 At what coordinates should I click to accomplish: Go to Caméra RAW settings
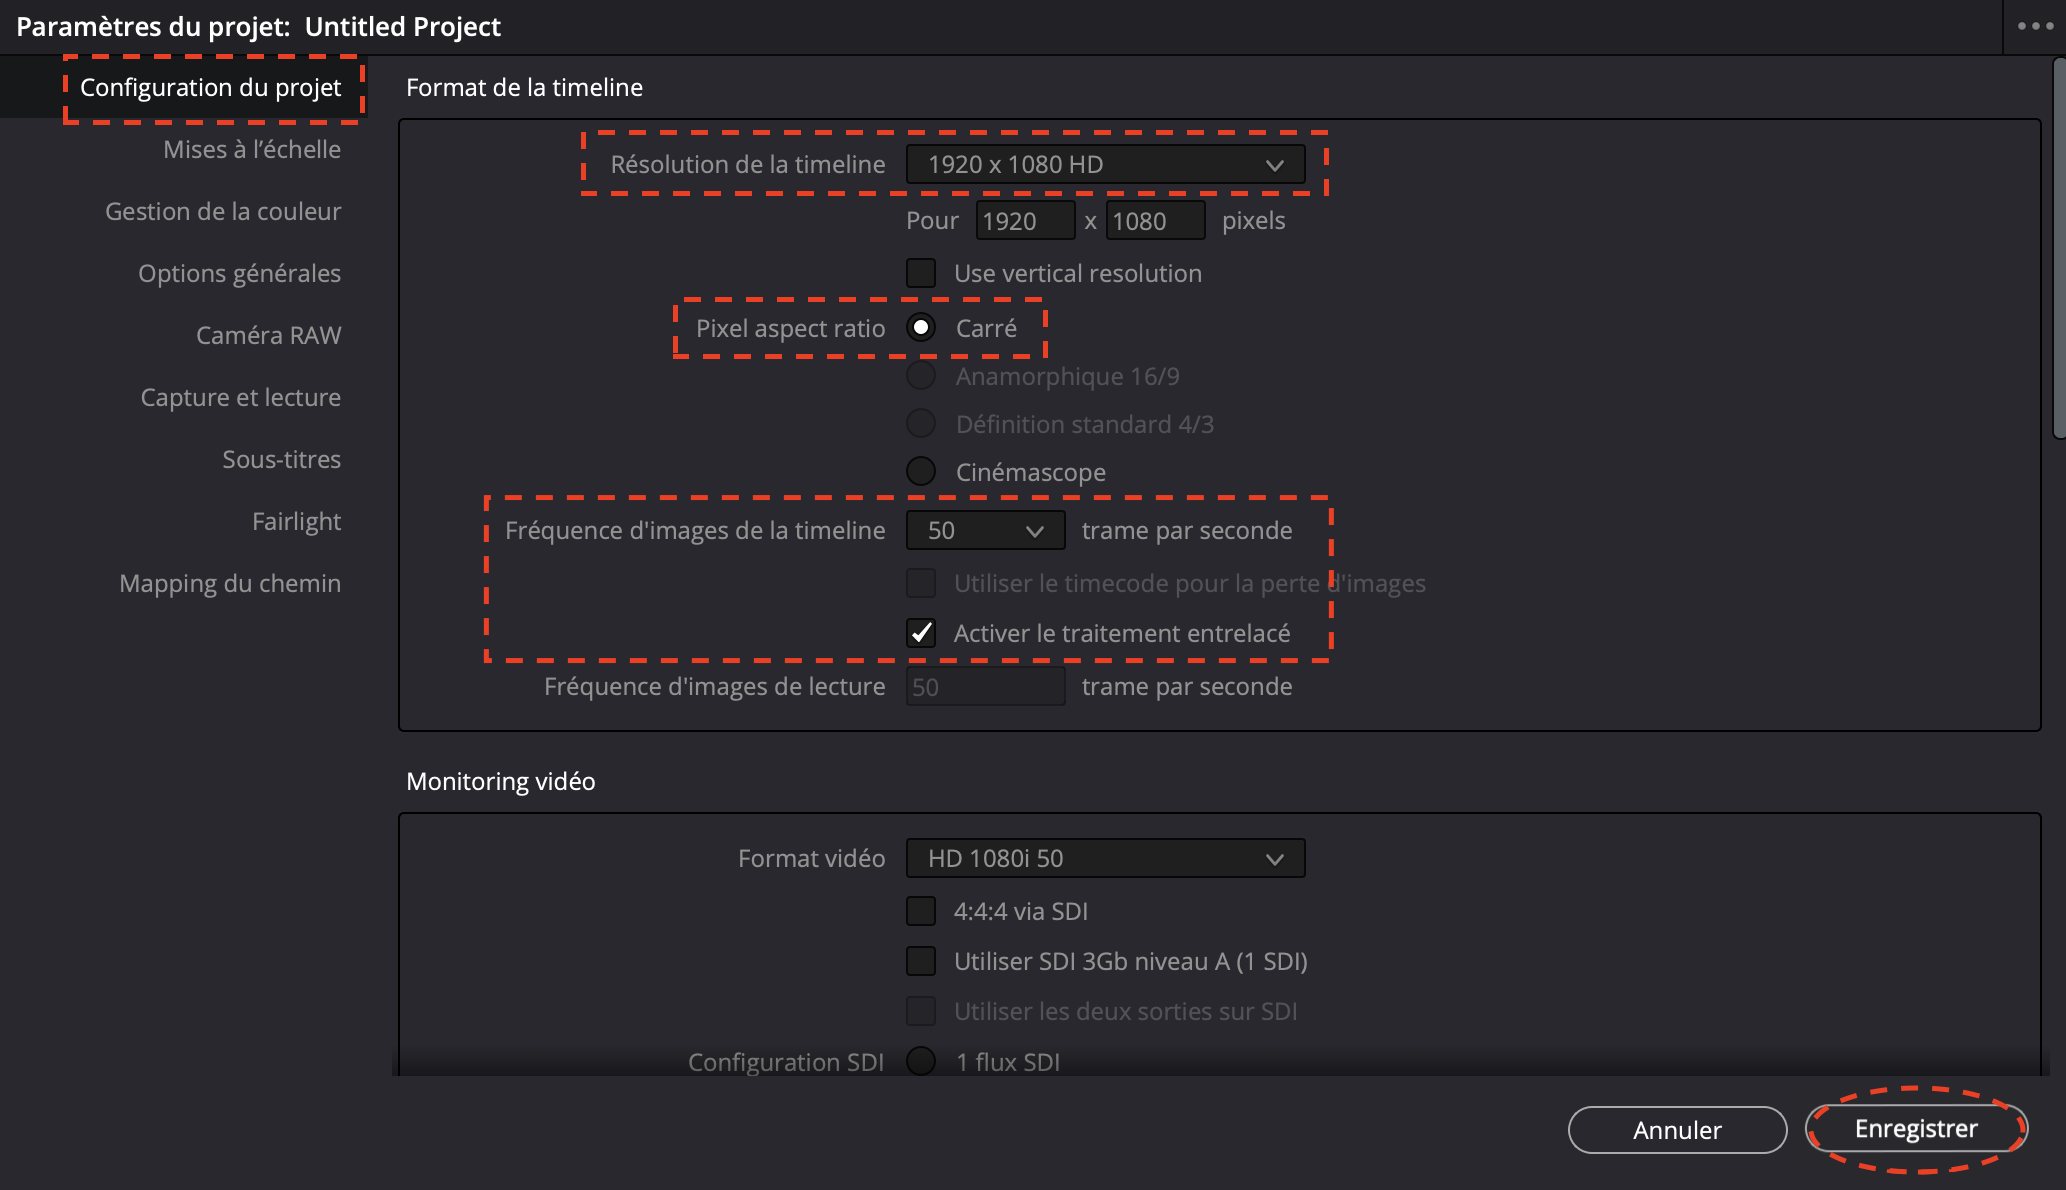[268, 336]
